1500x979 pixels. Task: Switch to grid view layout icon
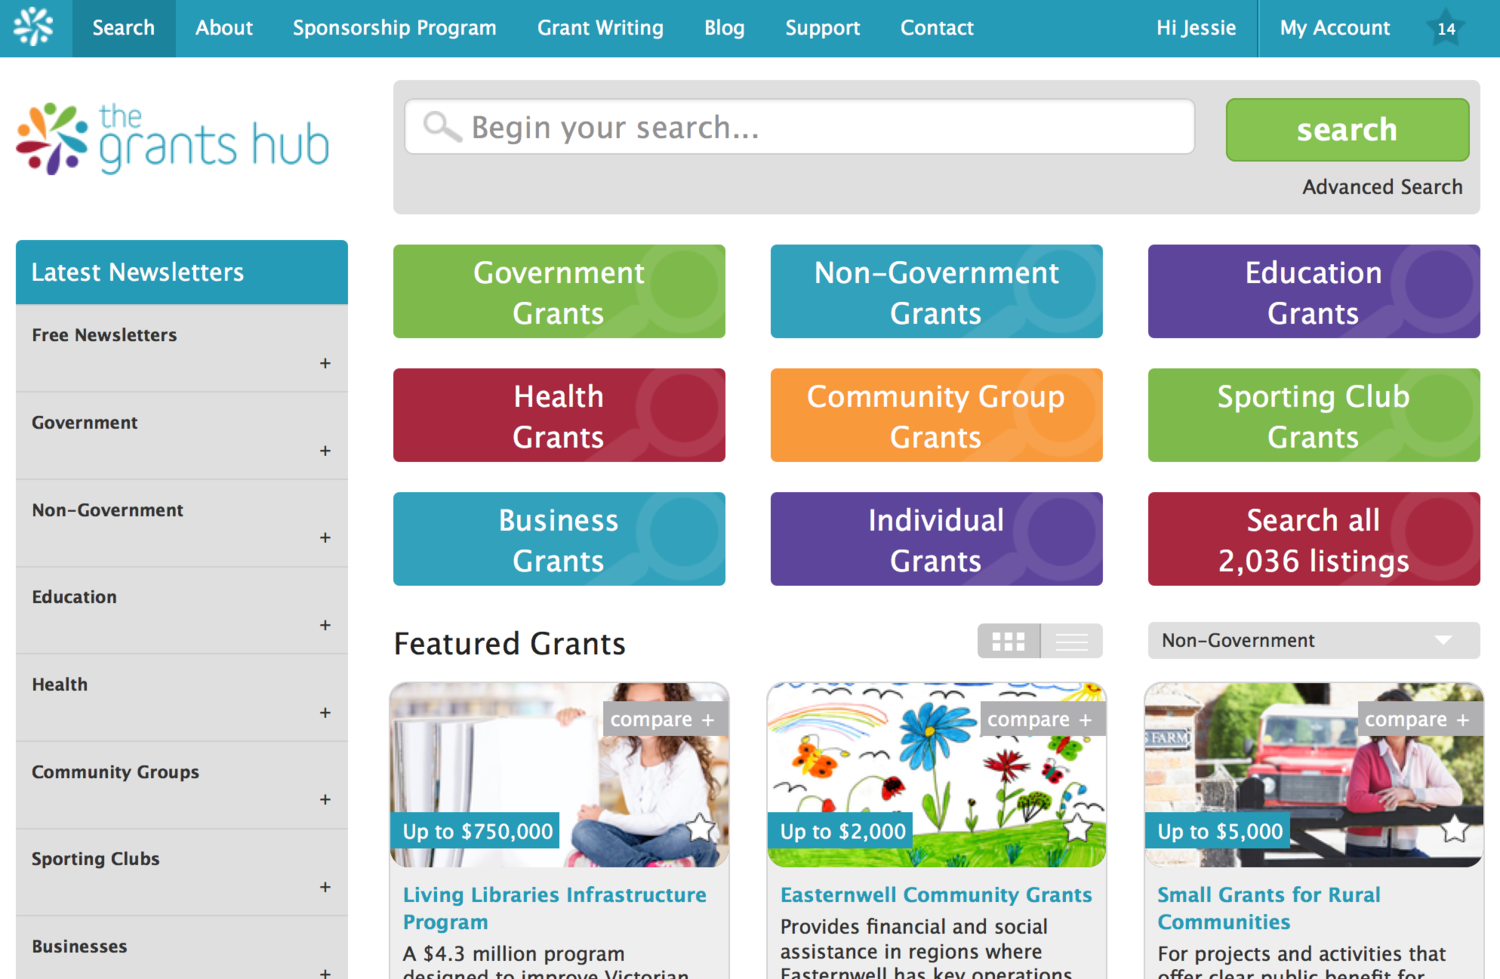(1008, 641)
